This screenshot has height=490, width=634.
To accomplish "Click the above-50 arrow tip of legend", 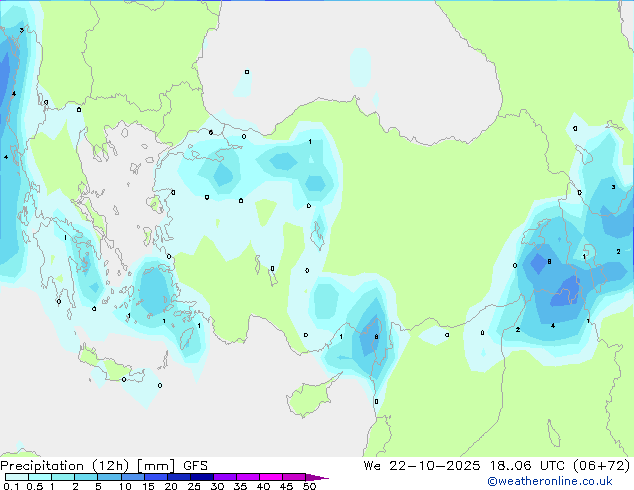I will (x=317, y=477).
